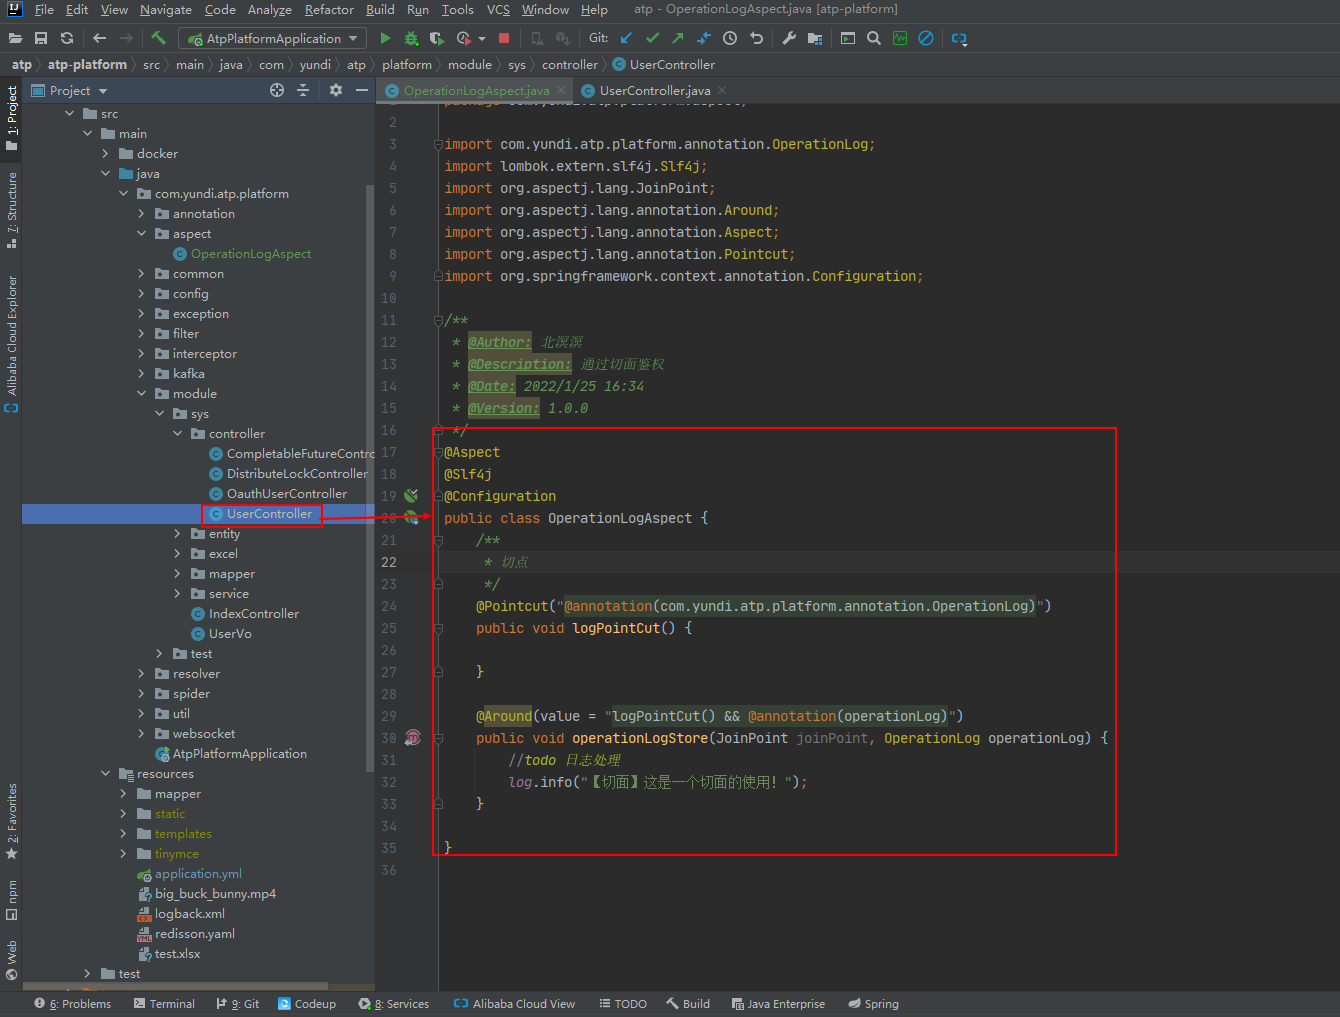Open the TODO tool window button
1340x1017 pixels.
click(623, 1004)
